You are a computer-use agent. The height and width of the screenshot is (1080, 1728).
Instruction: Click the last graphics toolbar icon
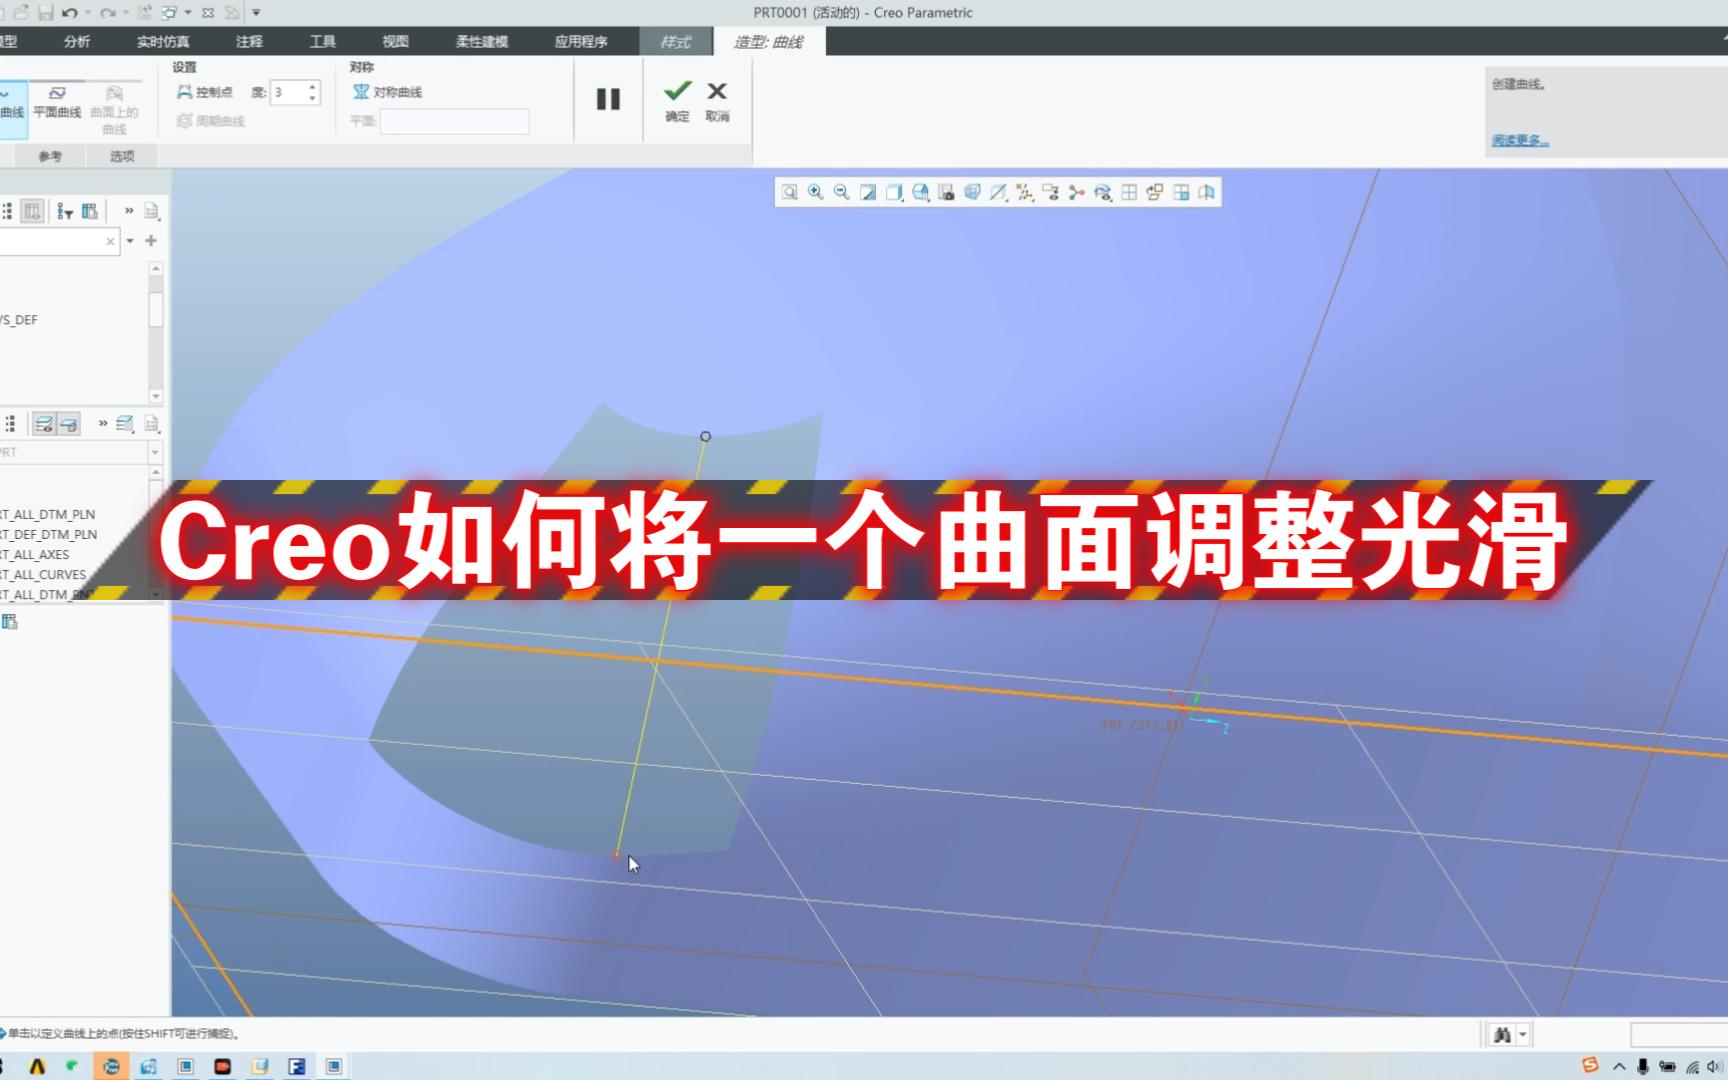pyautogui.click(x=1207, y=193)
